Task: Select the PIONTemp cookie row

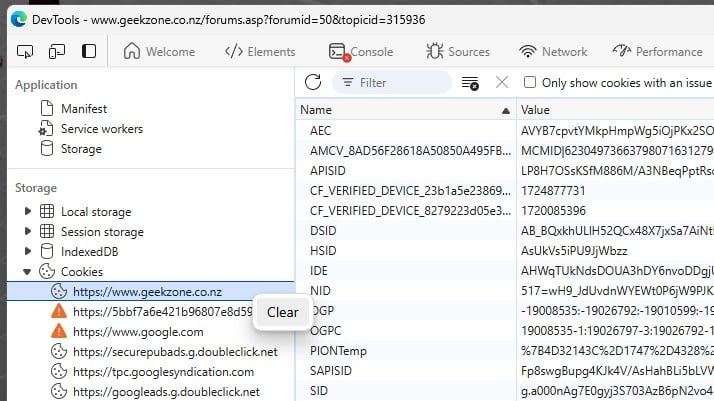Action: pyautogui.click(x=505, y=351)
